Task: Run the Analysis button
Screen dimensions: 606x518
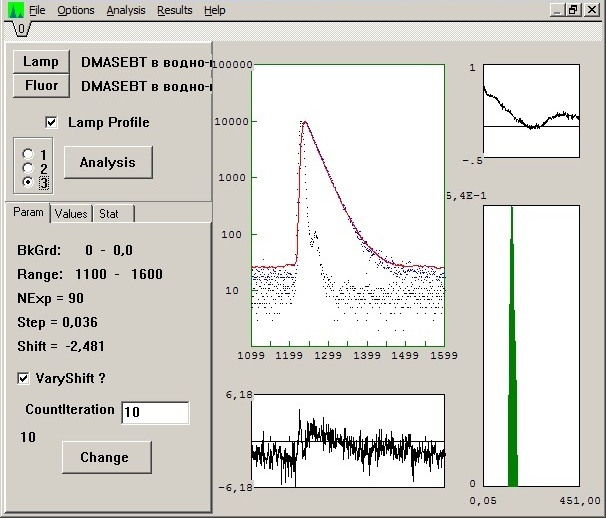Action: pyautogui.click(x=108, y=162)
